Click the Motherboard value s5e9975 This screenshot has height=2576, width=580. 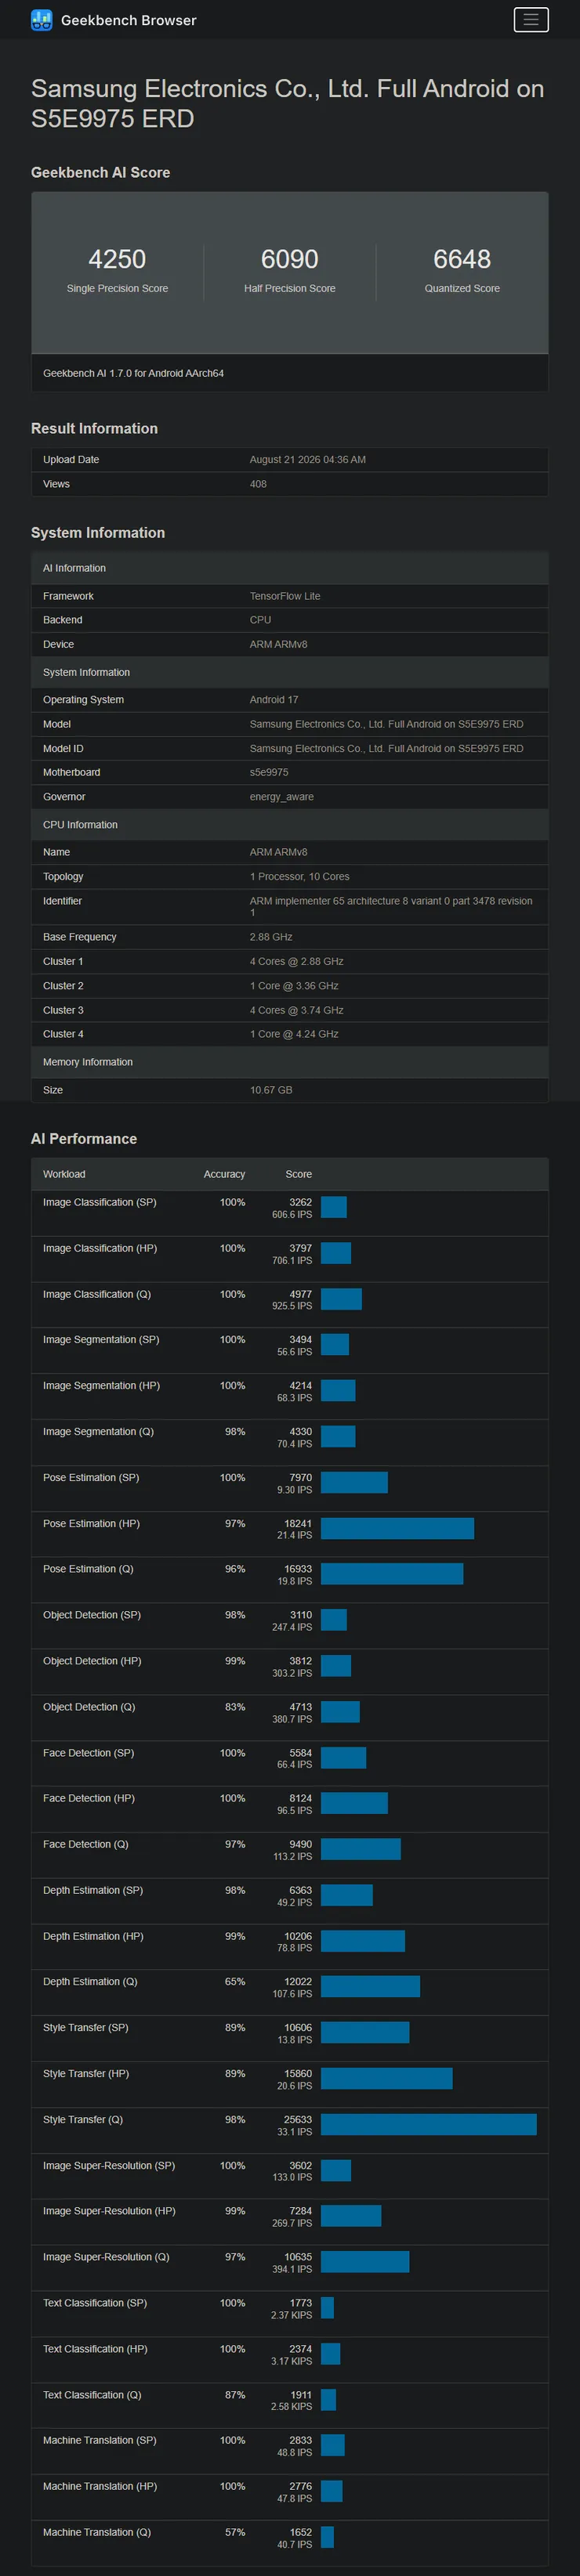click(x=269, y=773)
